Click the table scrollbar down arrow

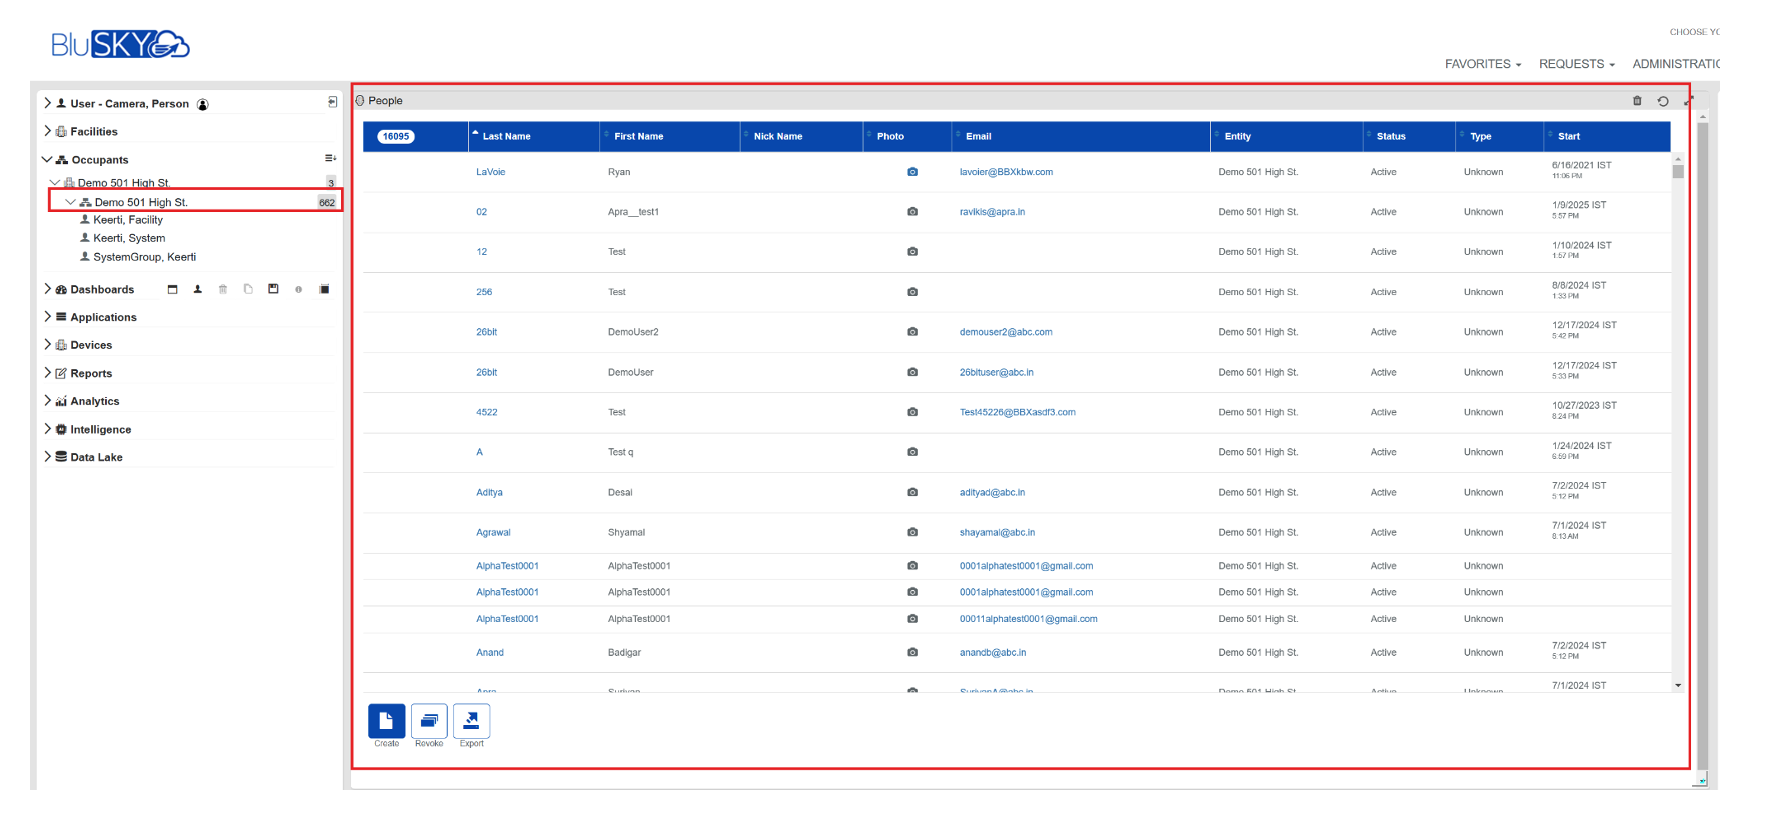click(1678, 686)
